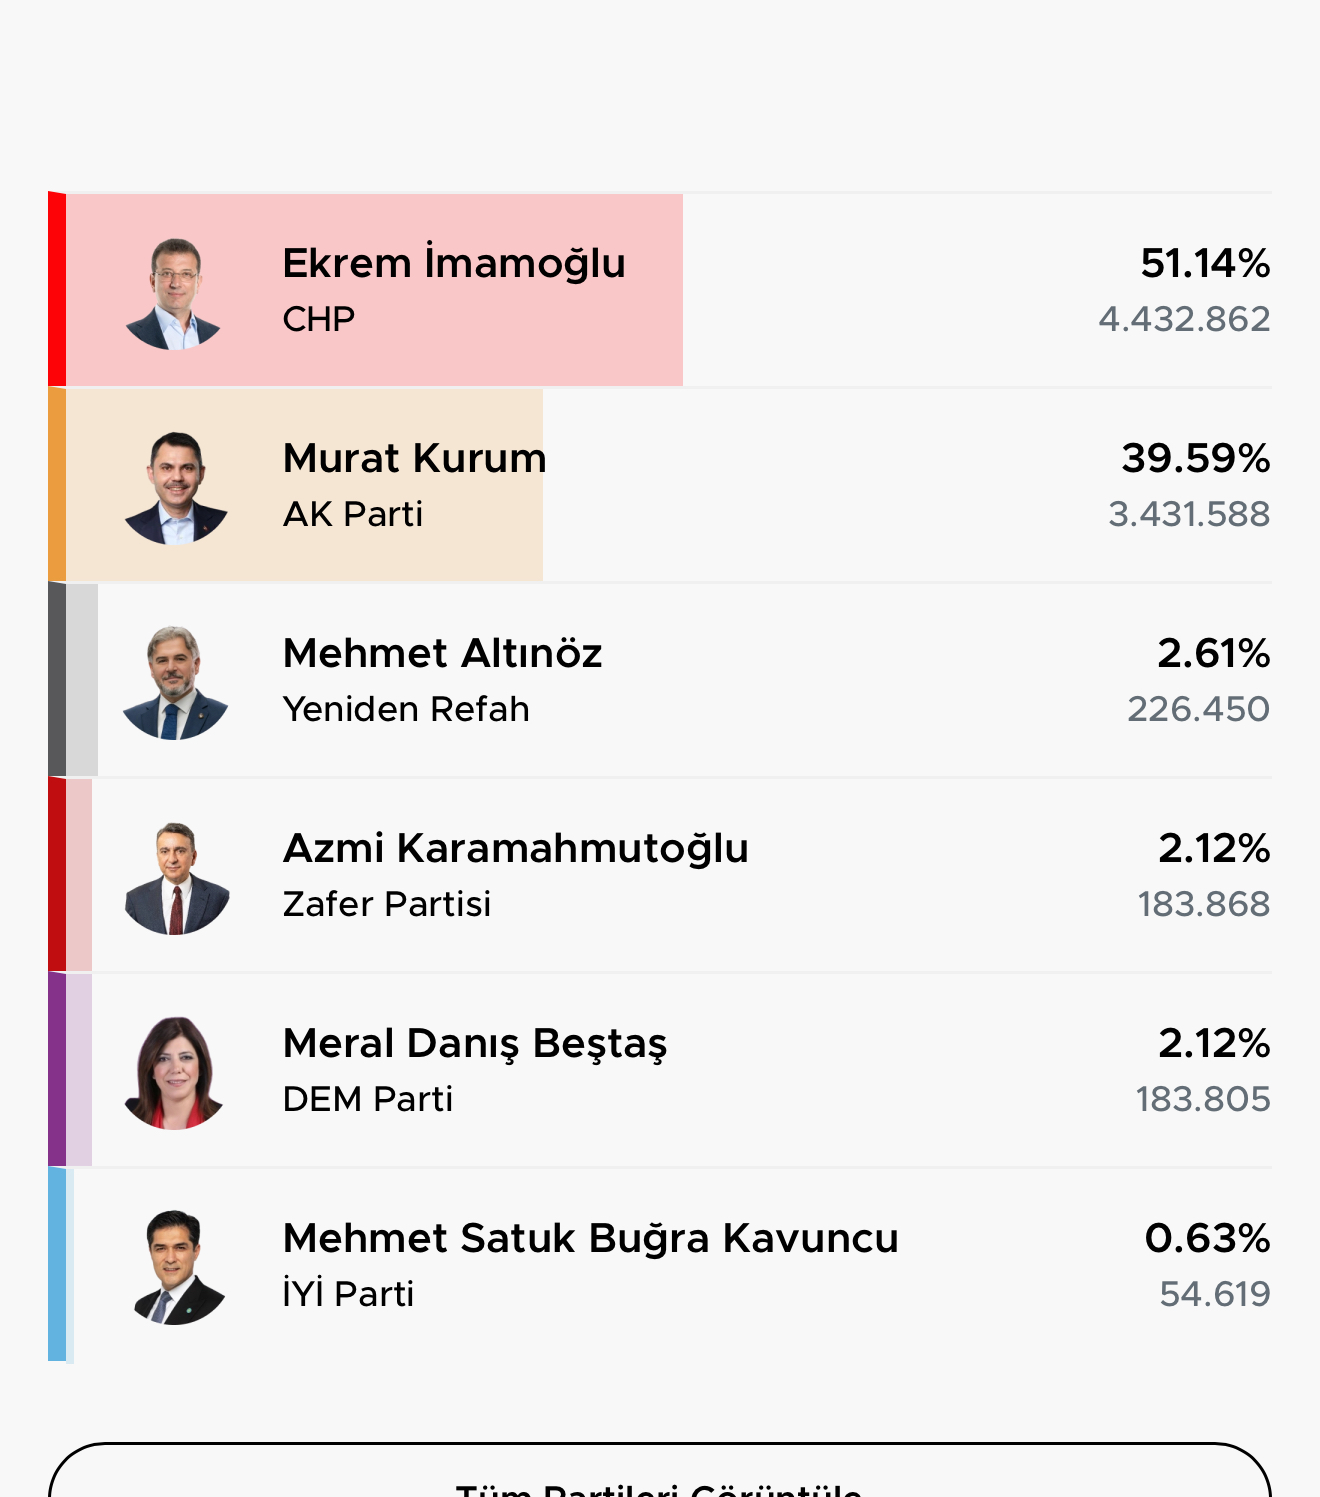Click the 51.14% vote percentage

(1205, 263)
